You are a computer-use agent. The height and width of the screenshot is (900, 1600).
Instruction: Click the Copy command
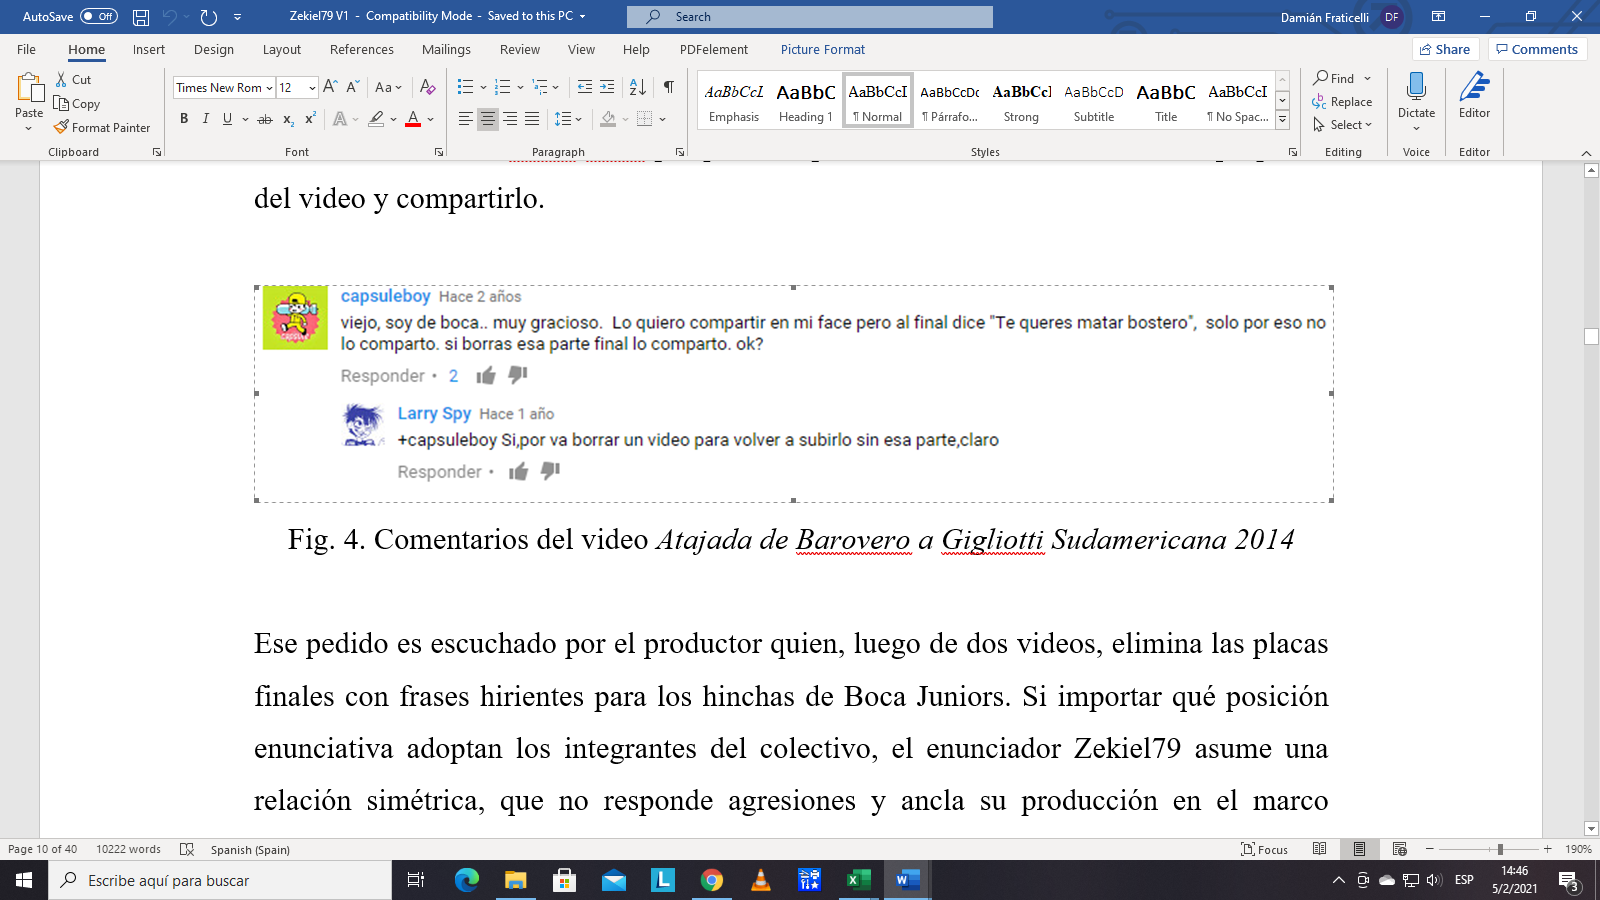[x=77, y=103]
